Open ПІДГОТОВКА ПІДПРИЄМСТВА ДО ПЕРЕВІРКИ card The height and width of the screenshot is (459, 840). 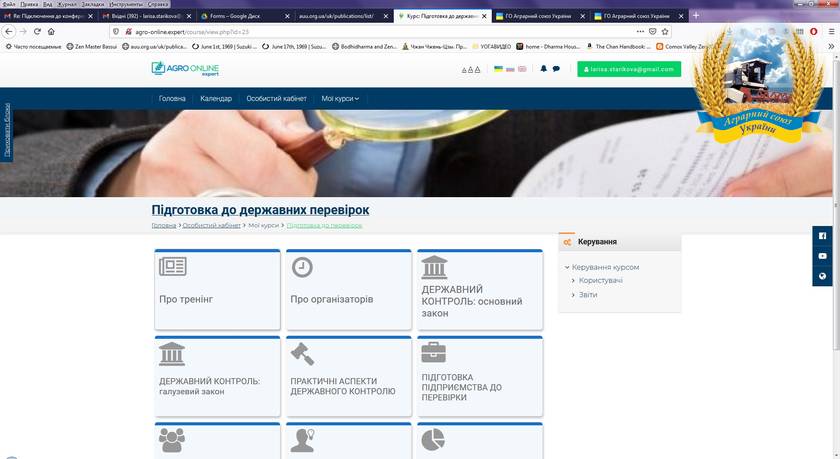pyautogui.click(x=480, y=377)
